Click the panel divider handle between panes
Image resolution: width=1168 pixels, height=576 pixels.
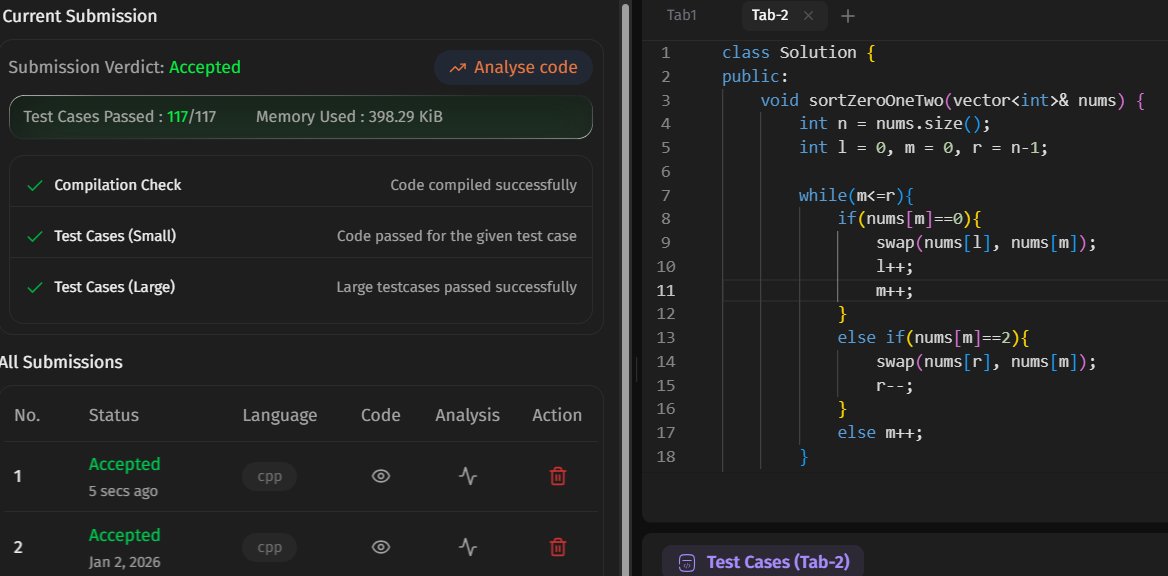tap(636, 369)
